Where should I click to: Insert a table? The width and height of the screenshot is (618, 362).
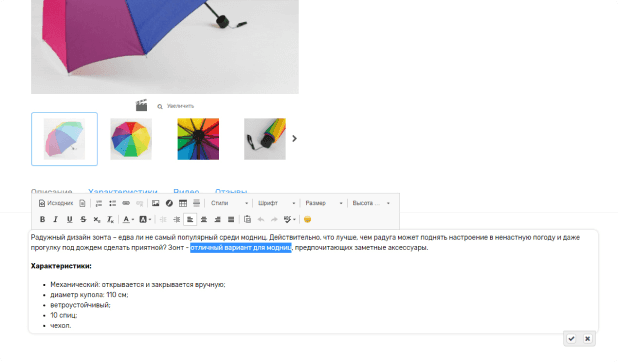click(x=183, y=203)
